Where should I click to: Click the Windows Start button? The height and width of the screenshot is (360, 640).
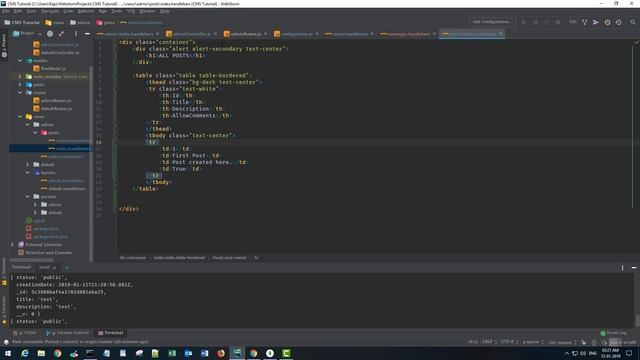(x=8, y=353)
